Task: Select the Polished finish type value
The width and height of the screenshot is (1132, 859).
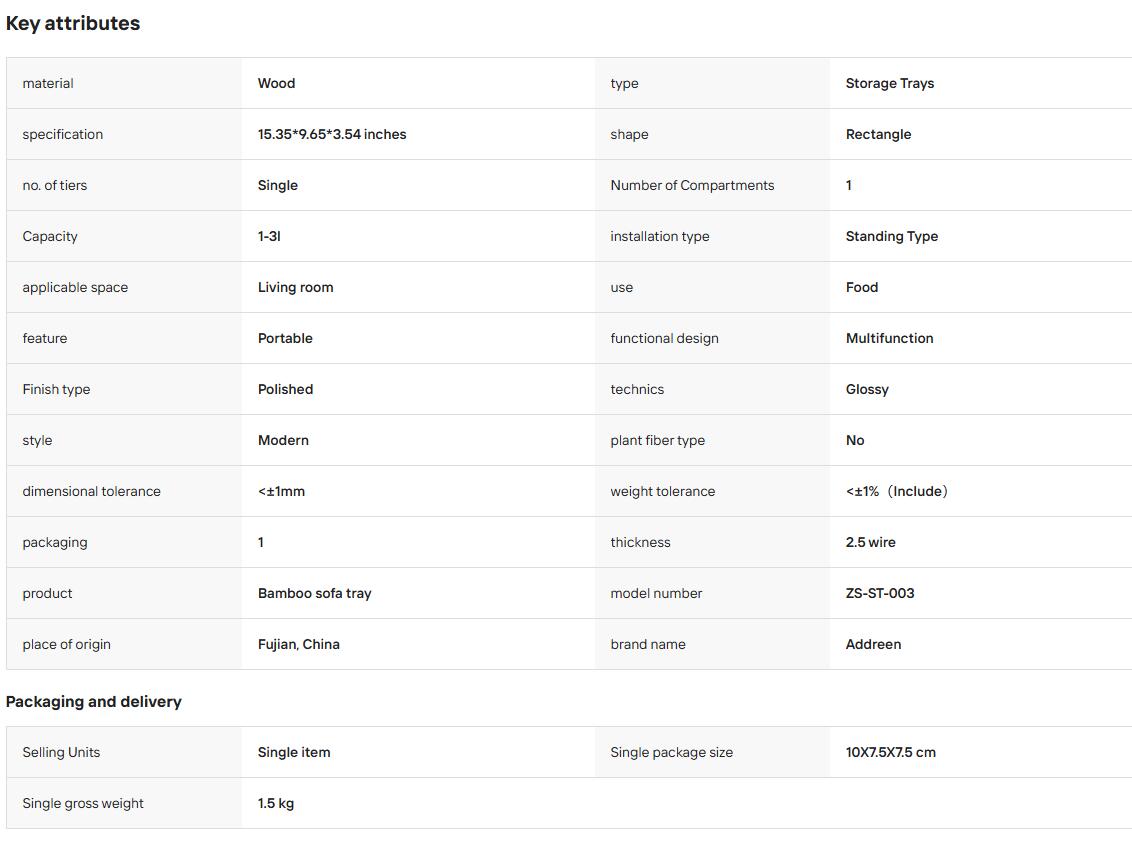Action: coord(285,389)
